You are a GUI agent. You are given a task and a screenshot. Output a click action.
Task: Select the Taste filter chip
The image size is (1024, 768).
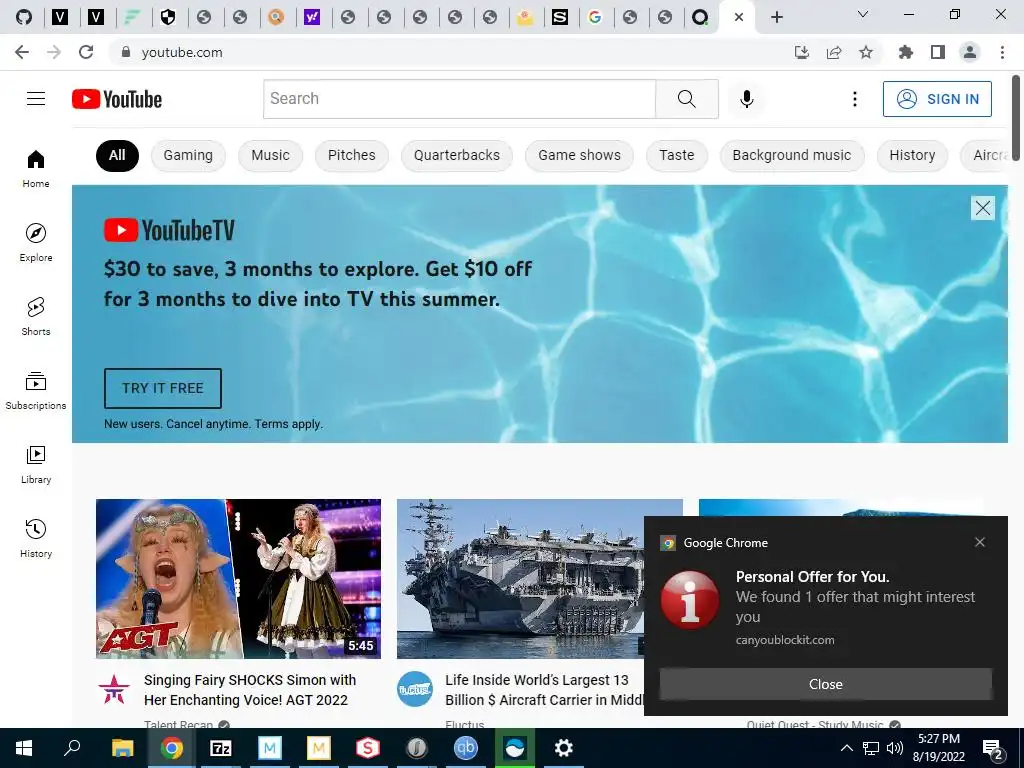pyautogui.click(x=677, y=155)
